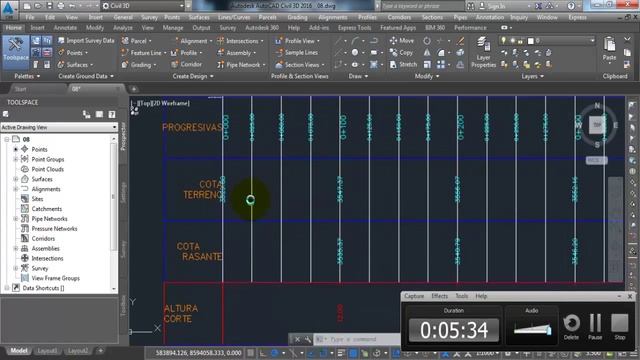Select the Move tool
Screen dimensions: 640x360
tap(402, 40)
